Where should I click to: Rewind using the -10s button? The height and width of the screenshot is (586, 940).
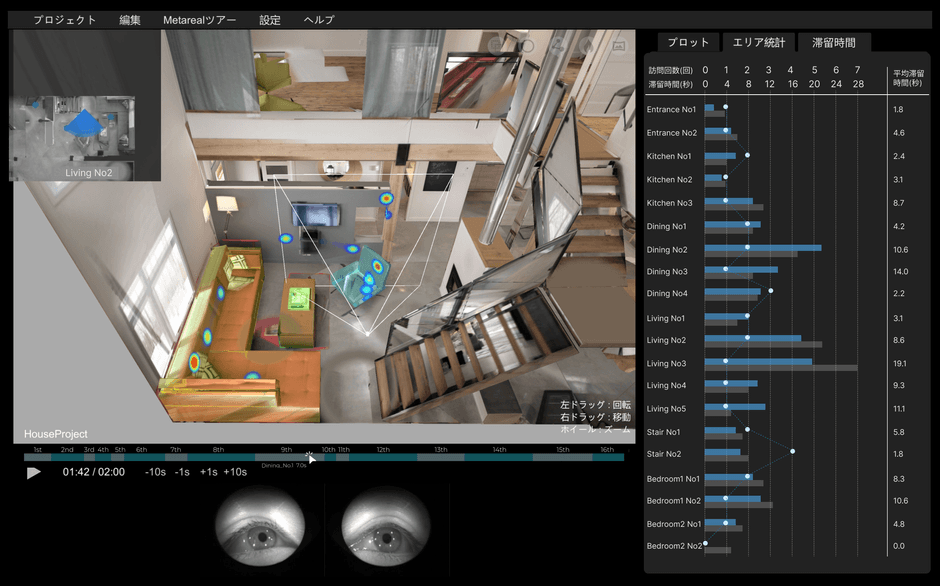click(154, 472)
